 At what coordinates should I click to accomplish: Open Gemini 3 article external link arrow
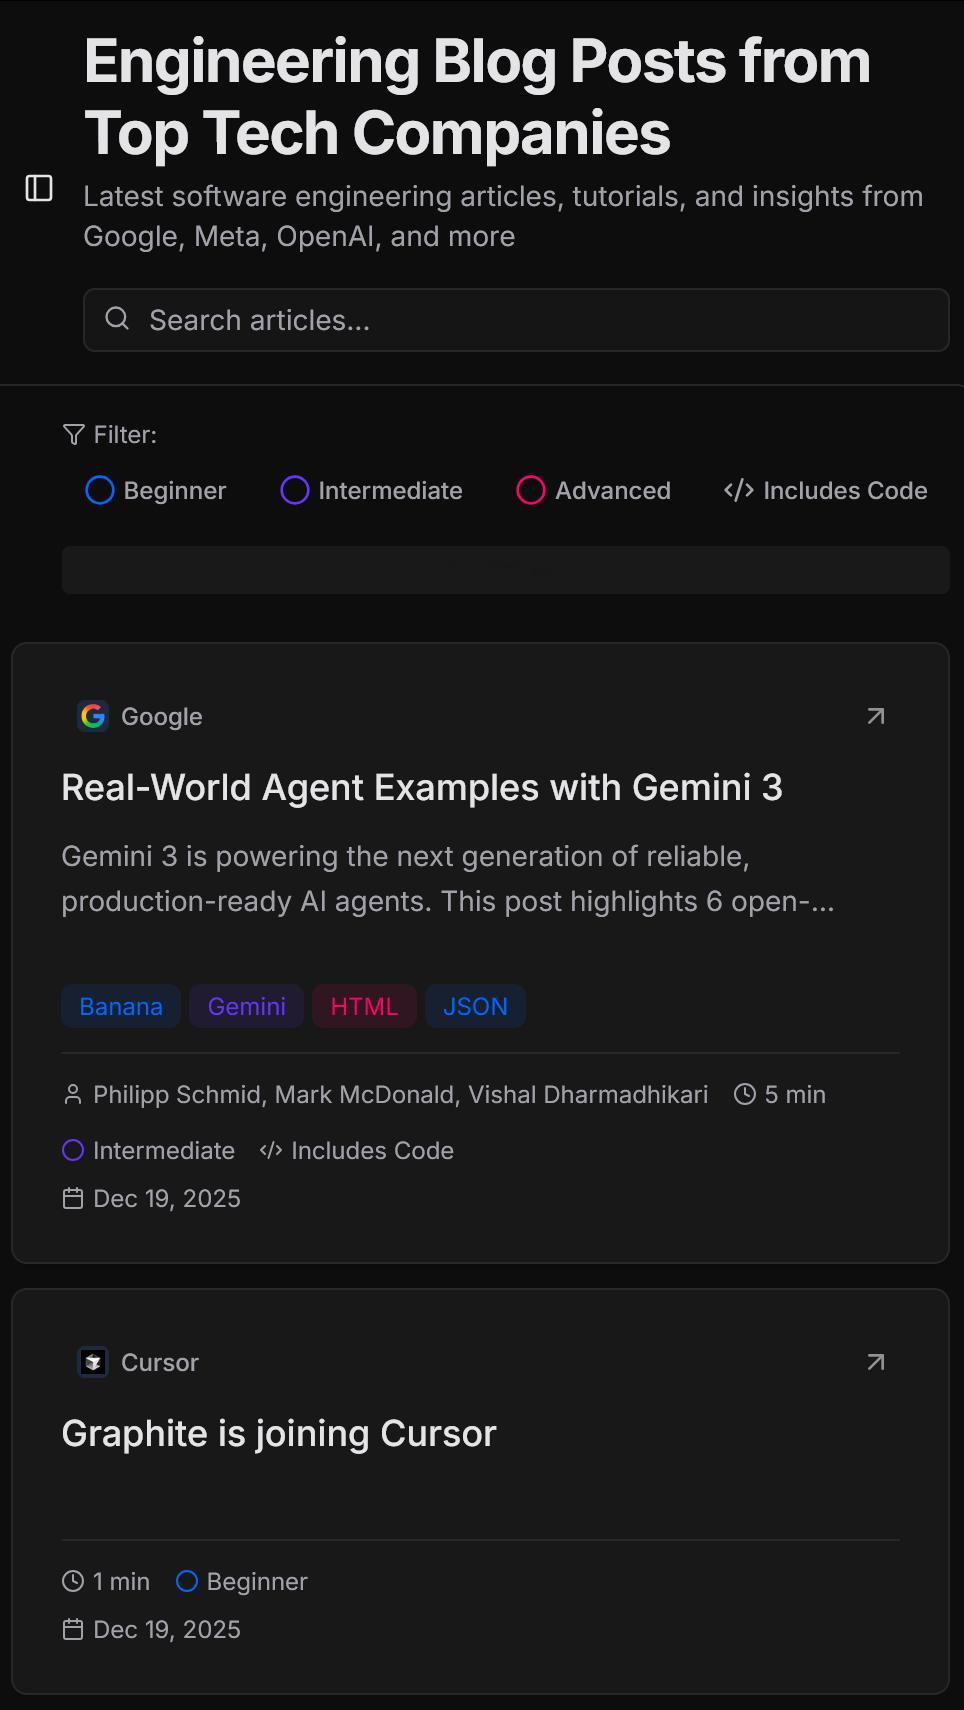tap(876, 716)
